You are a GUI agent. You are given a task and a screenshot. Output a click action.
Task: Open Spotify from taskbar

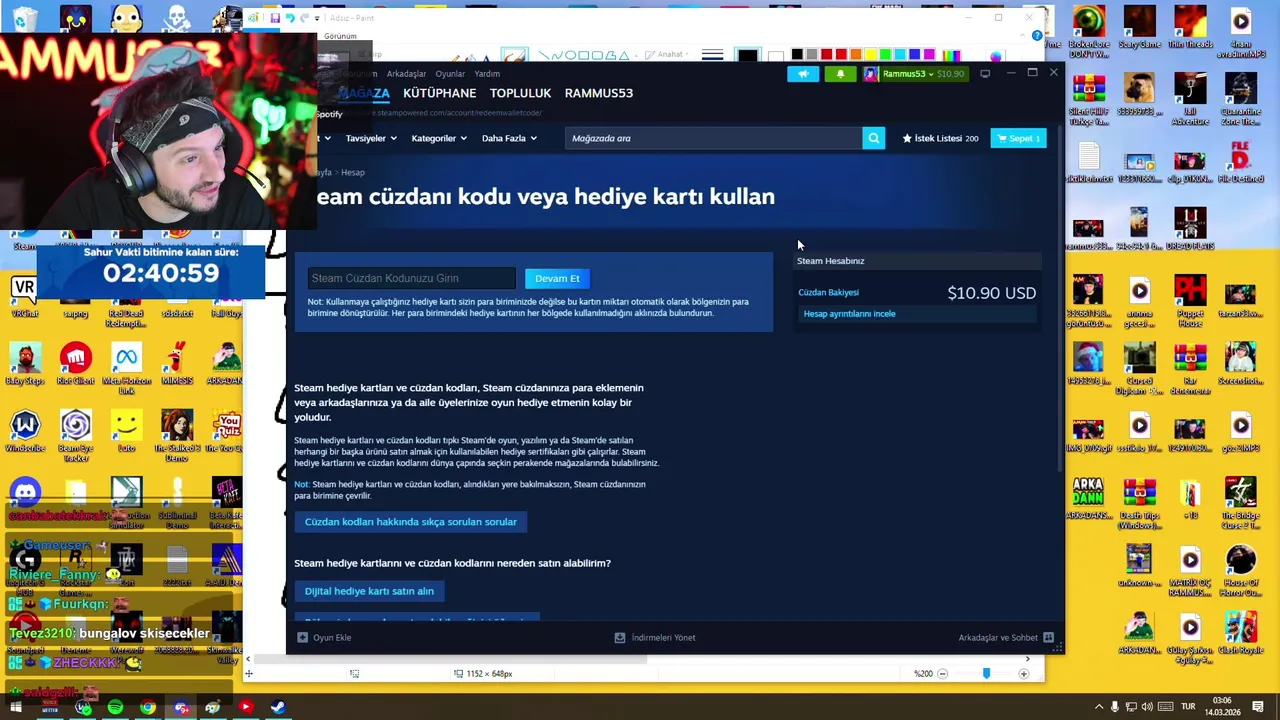pyautogui.click(x=115, y=708)
